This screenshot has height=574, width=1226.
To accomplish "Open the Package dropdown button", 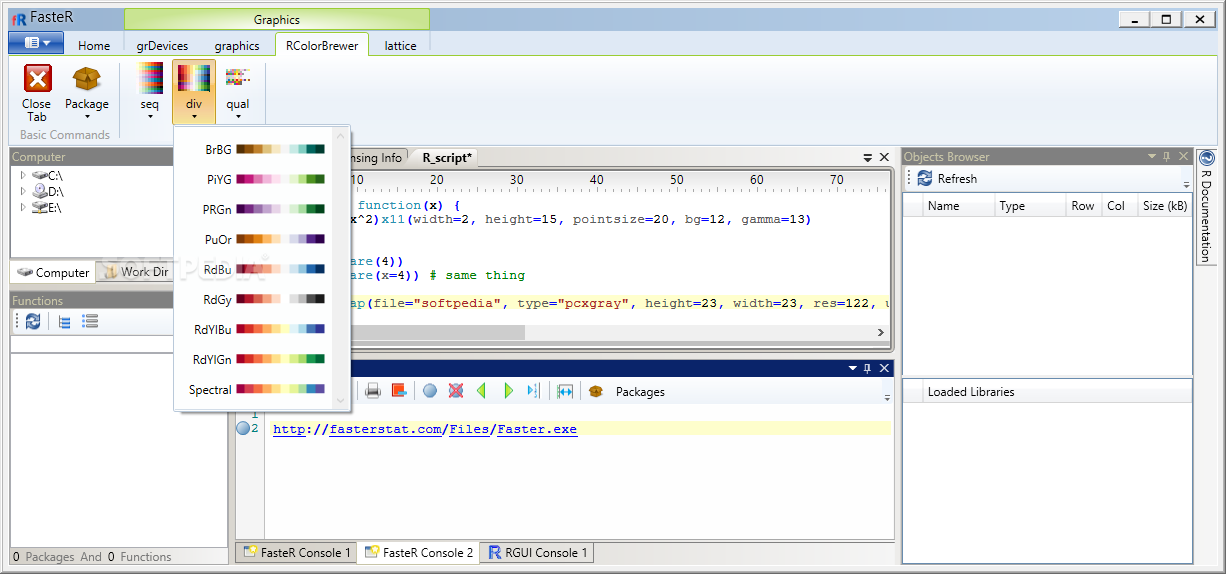I will [87, 92].
